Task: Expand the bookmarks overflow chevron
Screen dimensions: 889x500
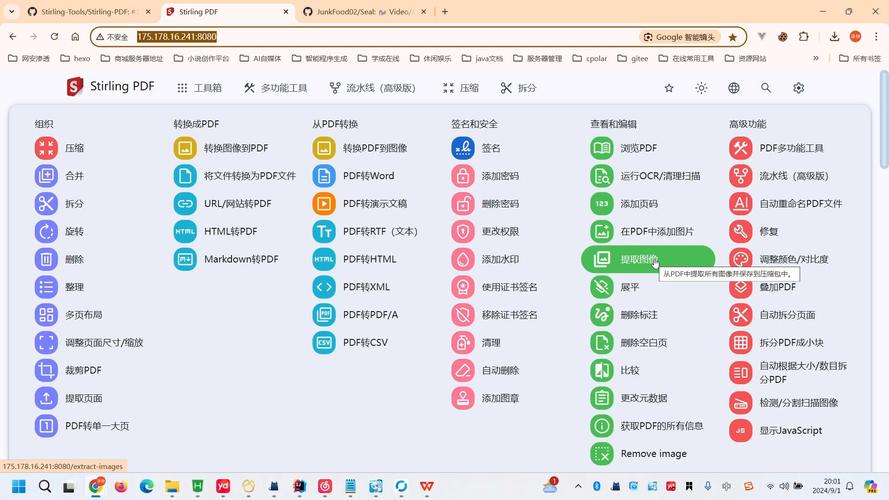Action: pos(816,58)
